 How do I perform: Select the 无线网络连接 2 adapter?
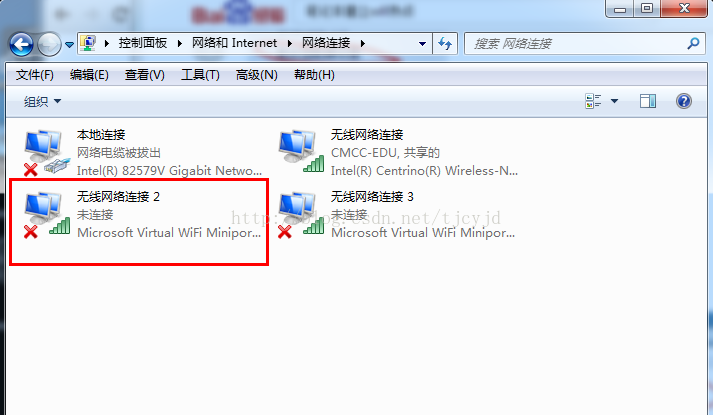pyautogui.click(x=142, y=215)
